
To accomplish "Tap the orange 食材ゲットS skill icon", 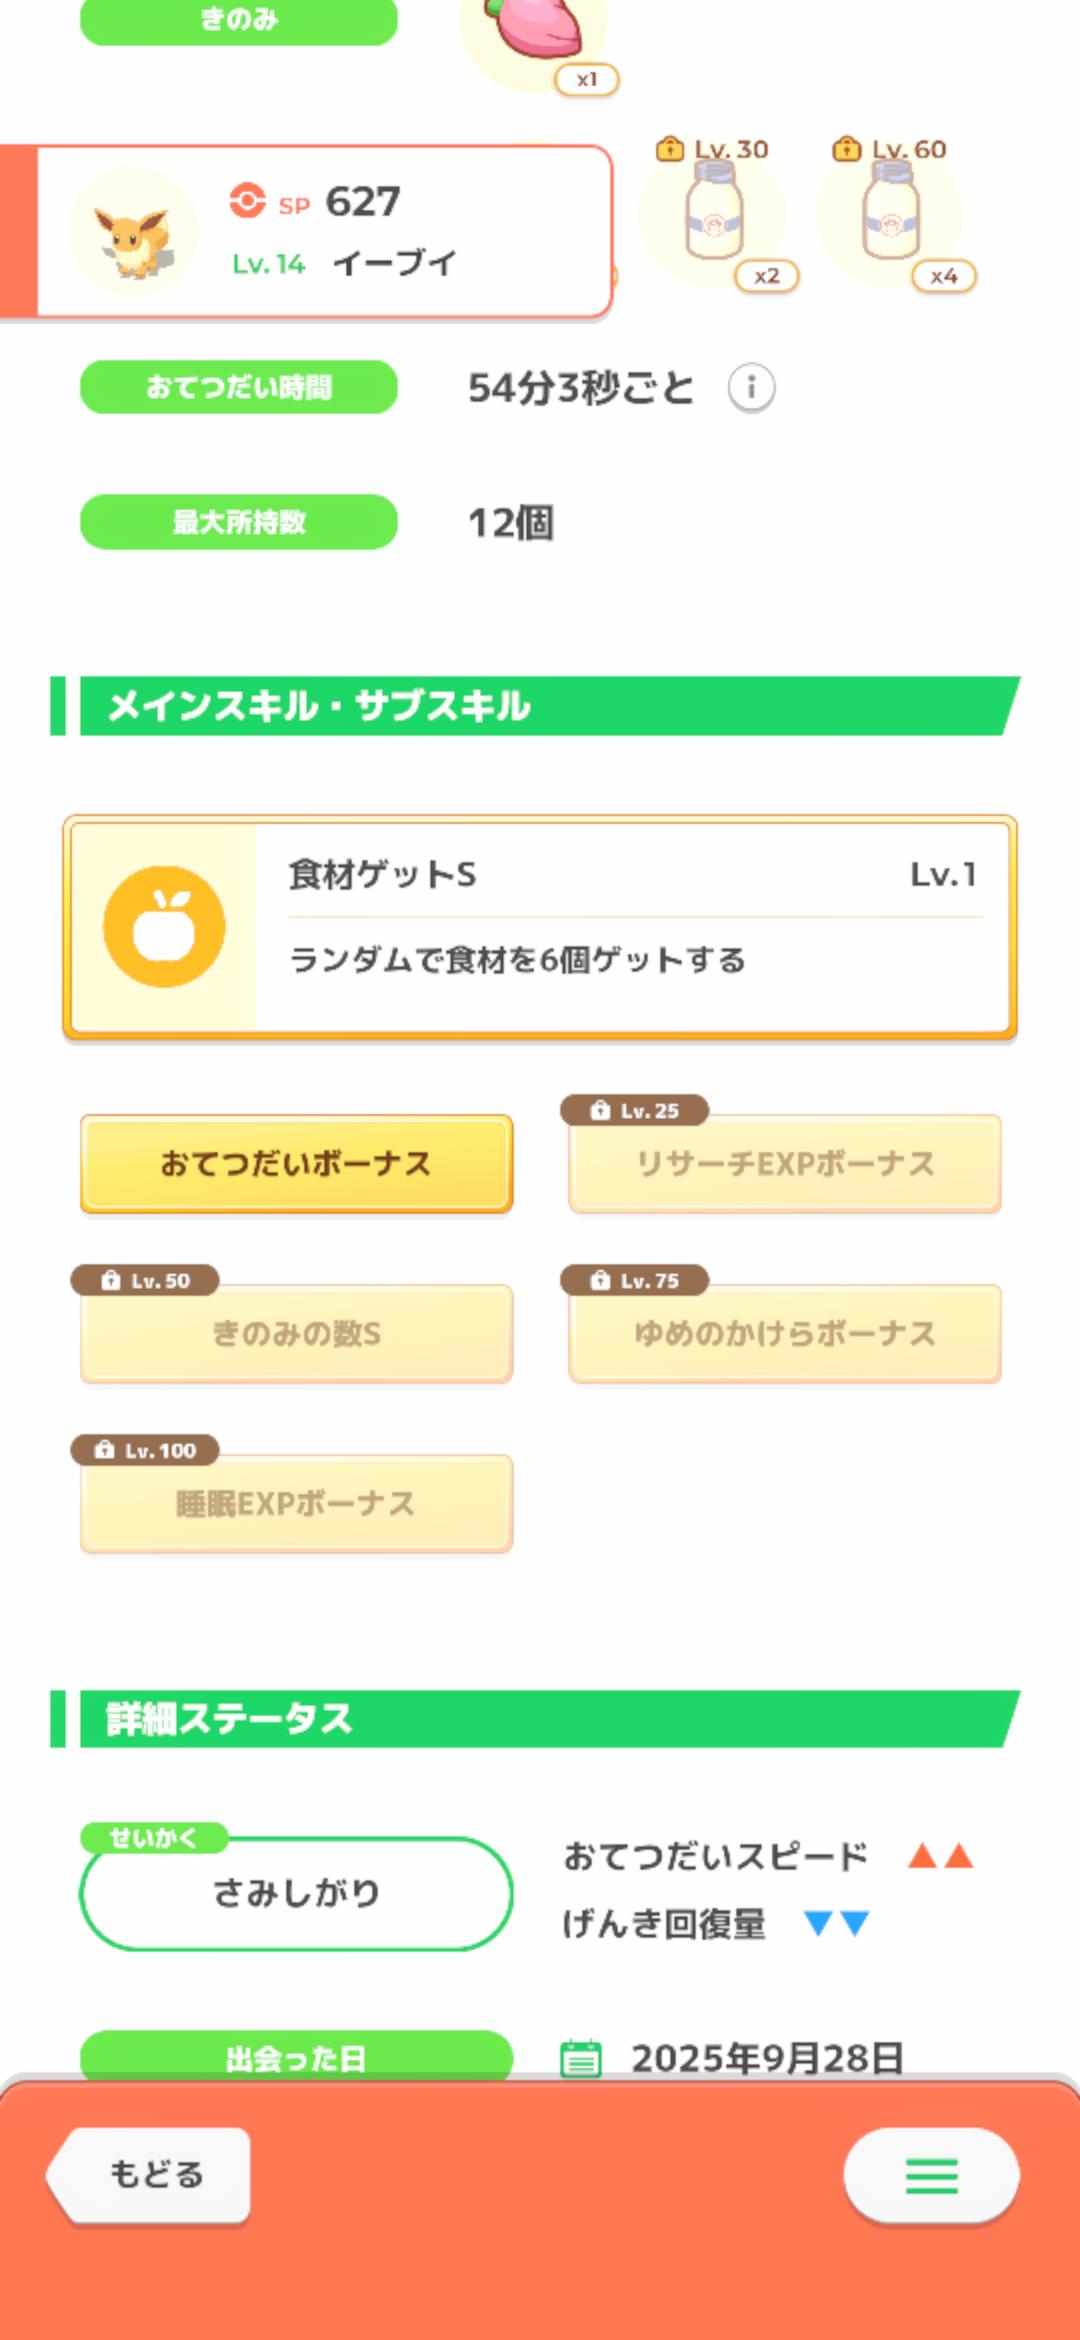I will point(164,927).
